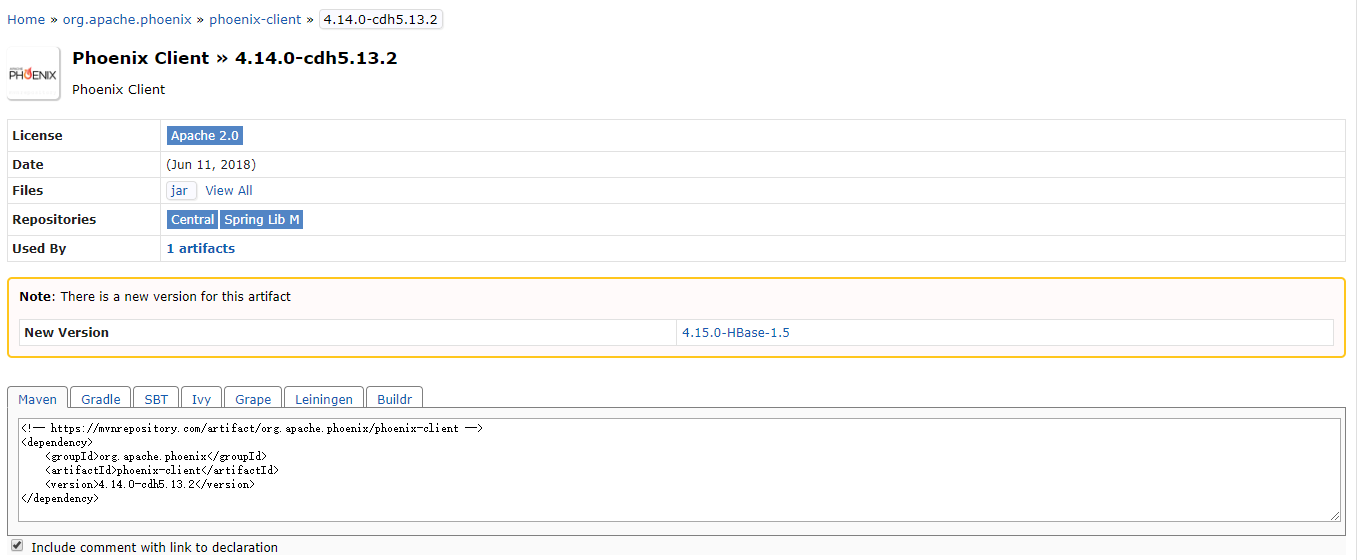Click the Repositories row label
The height and width of the screenshot is (560, 1357).
tap(54, 220)
